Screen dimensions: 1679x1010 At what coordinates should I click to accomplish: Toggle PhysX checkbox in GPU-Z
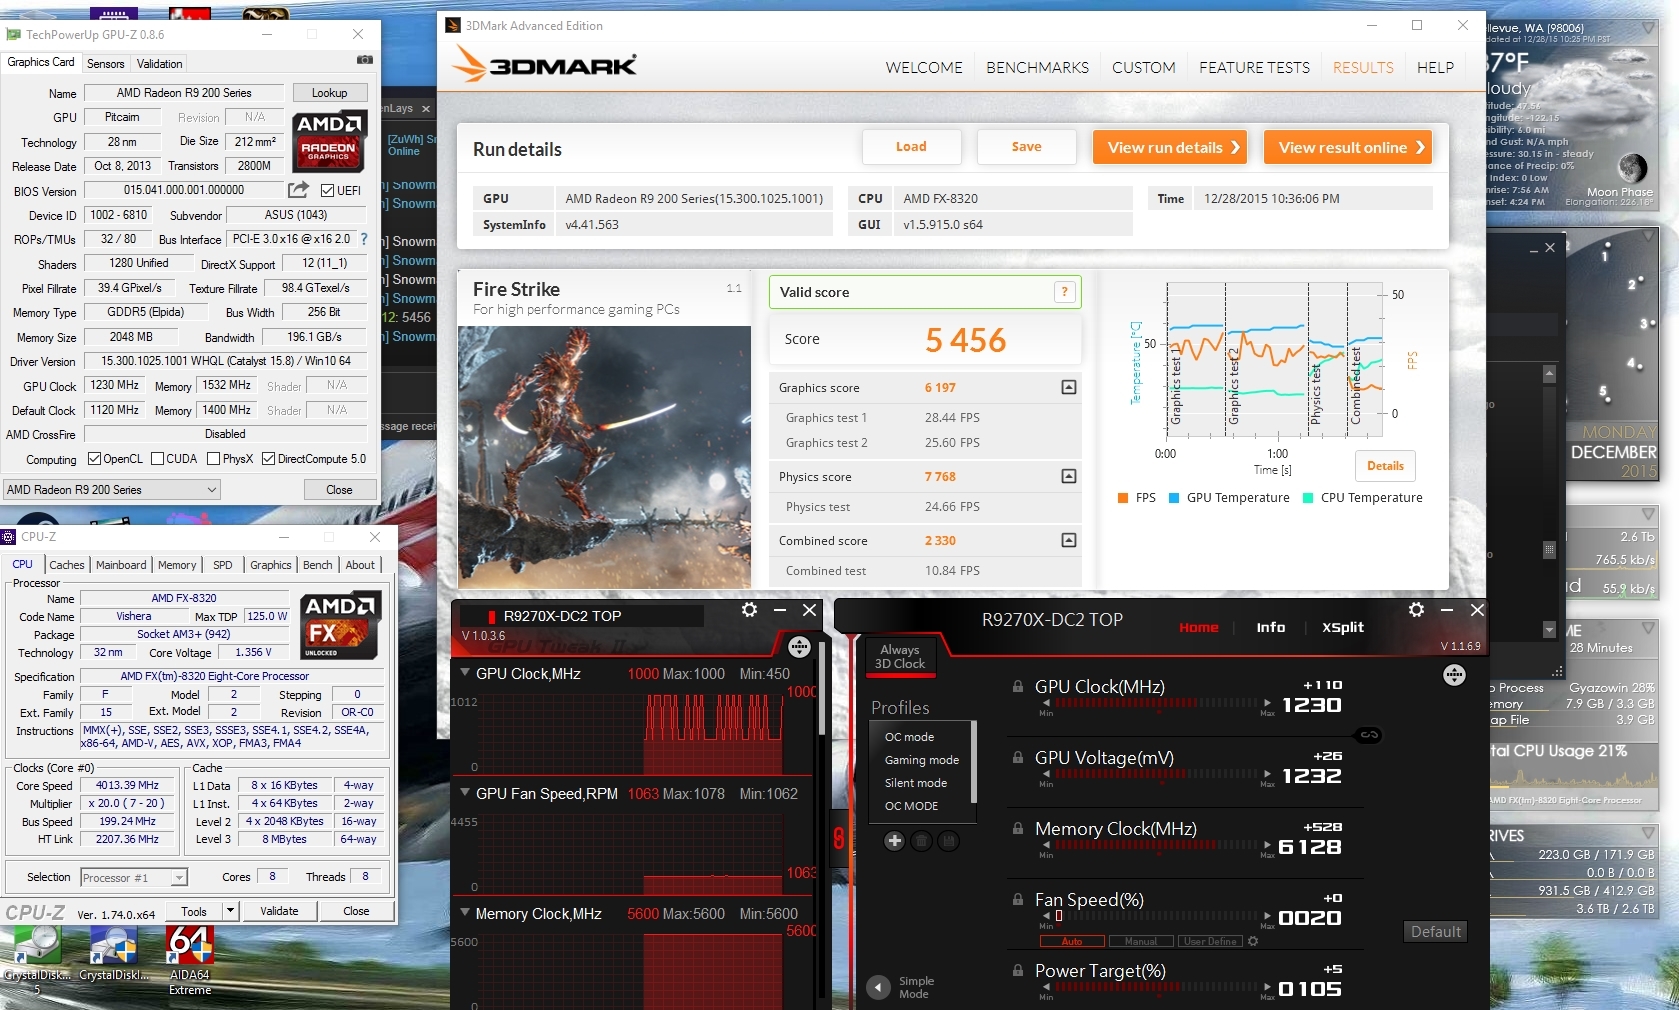[x=213, y=459]
